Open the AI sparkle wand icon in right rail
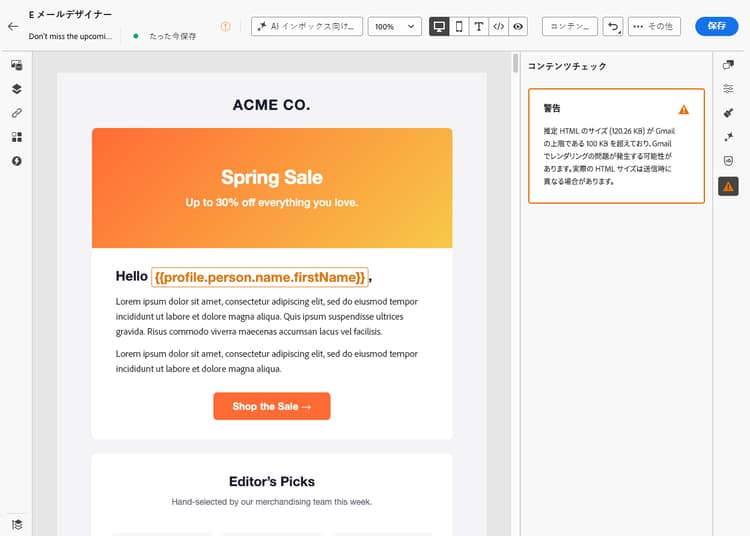The height and width of the screenshot is (536, 750). point(728,137)
